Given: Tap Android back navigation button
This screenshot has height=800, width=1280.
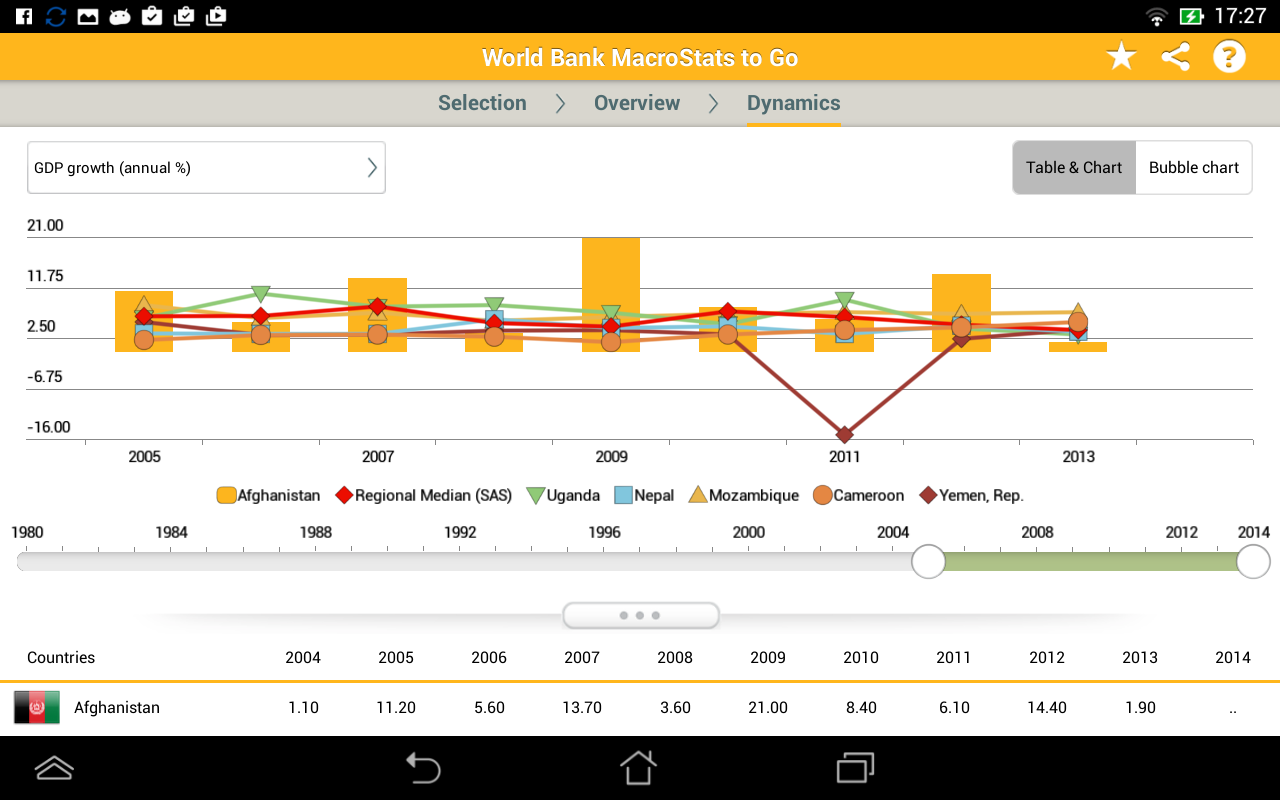Looking at the screenshot, I should click(423, 768).
